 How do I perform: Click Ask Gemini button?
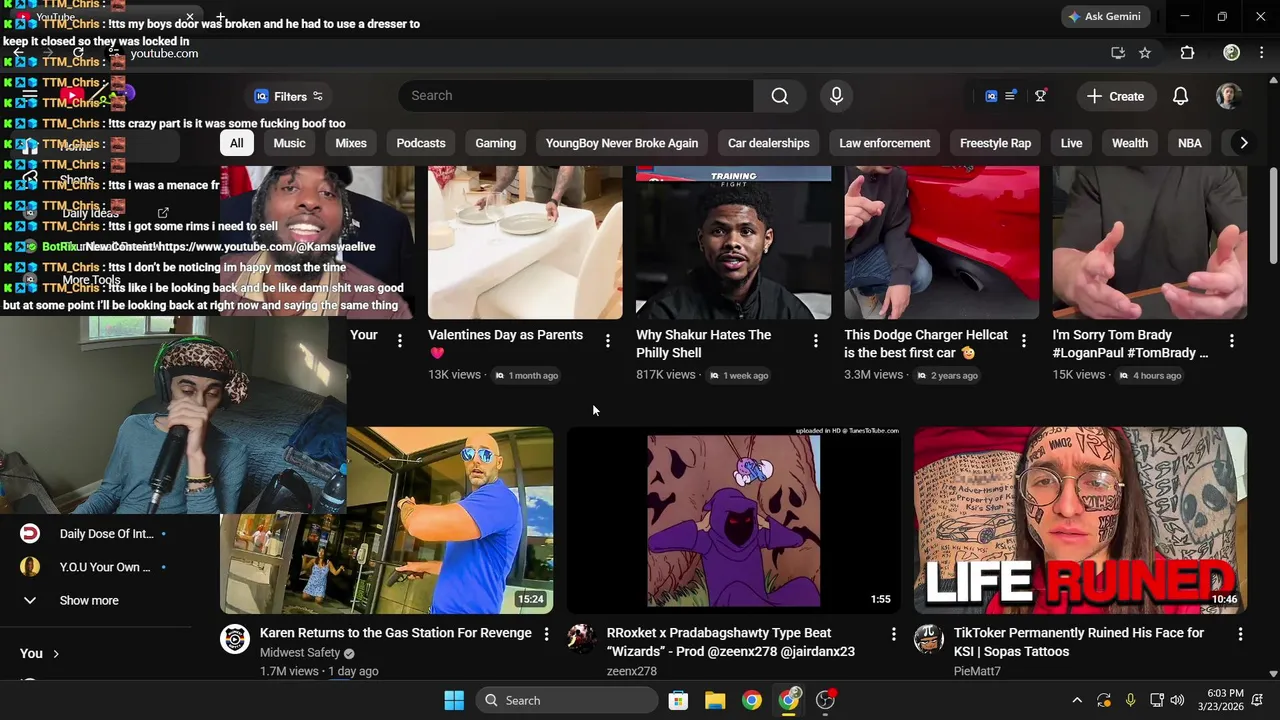coord(1104,16)
